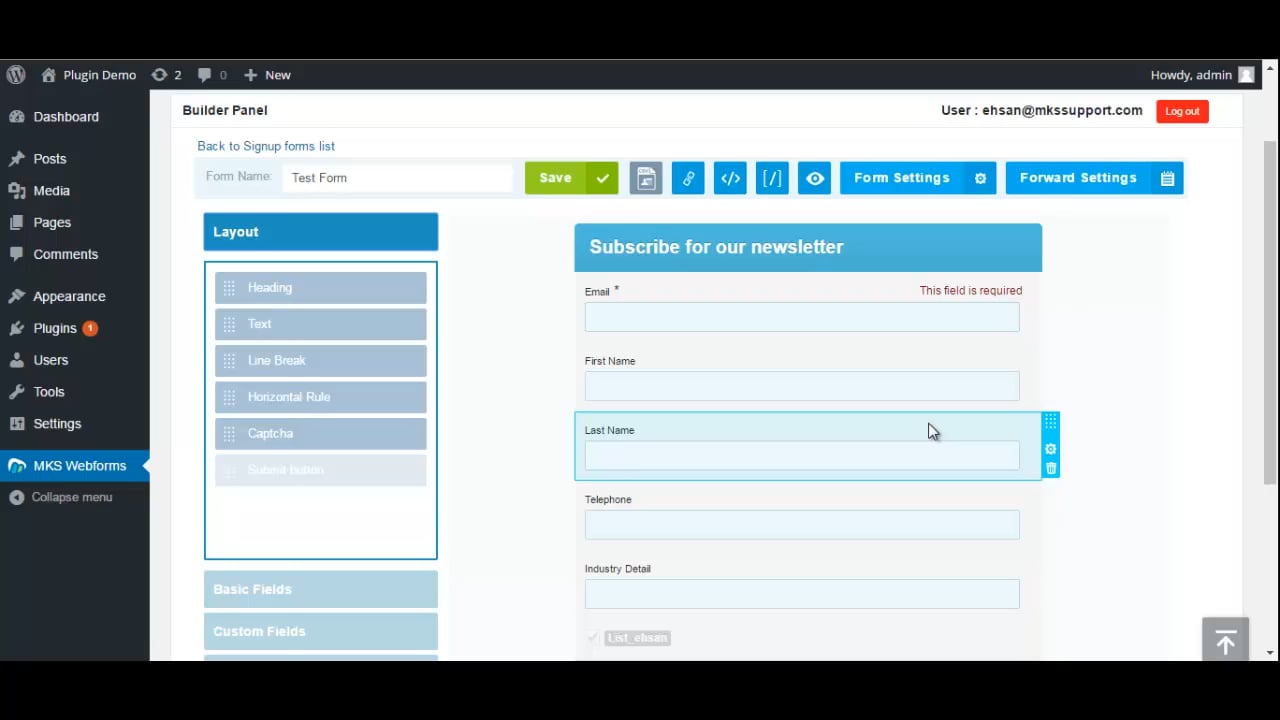Collapse the Layout panel header
Viewport: 1280px width, 720px height.
pos(321,232)
